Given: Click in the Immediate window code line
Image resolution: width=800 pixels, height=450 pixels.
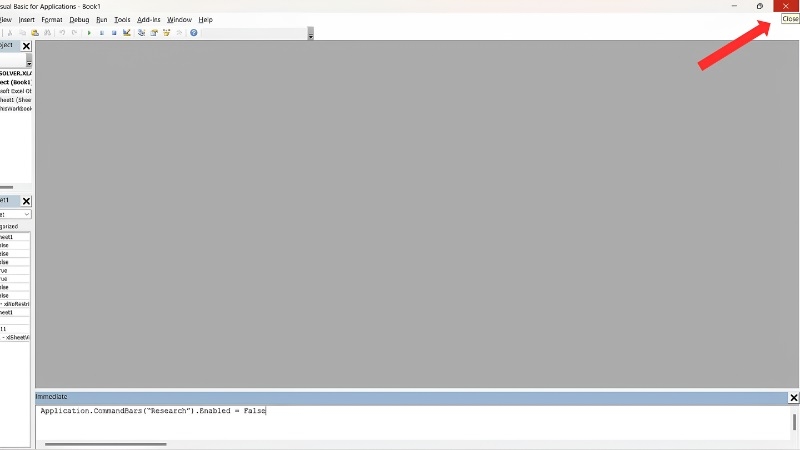Looking at the screenshot, I should click(153, 411).
